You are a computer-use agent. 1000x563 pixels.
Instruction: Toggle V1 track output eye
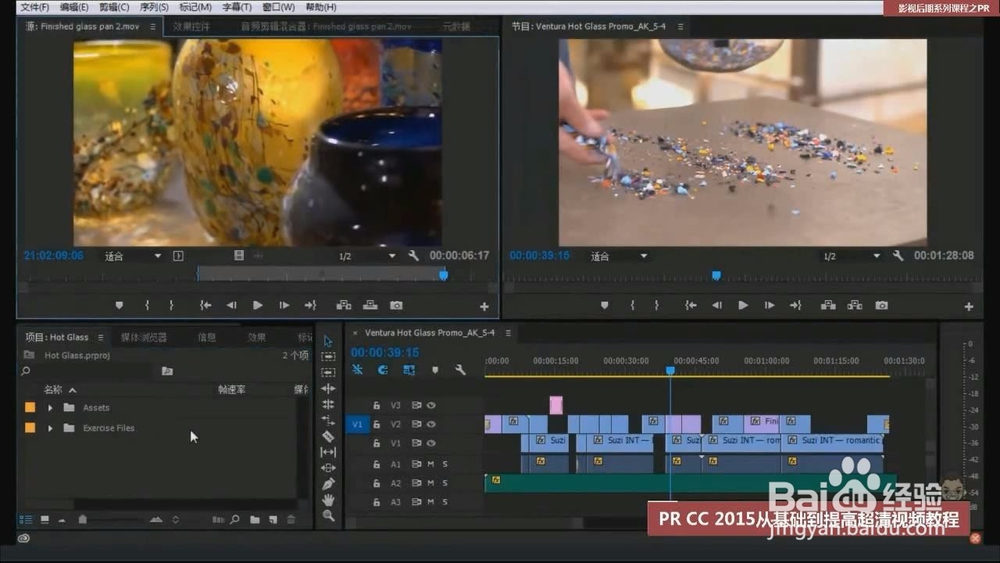[431, 443]
